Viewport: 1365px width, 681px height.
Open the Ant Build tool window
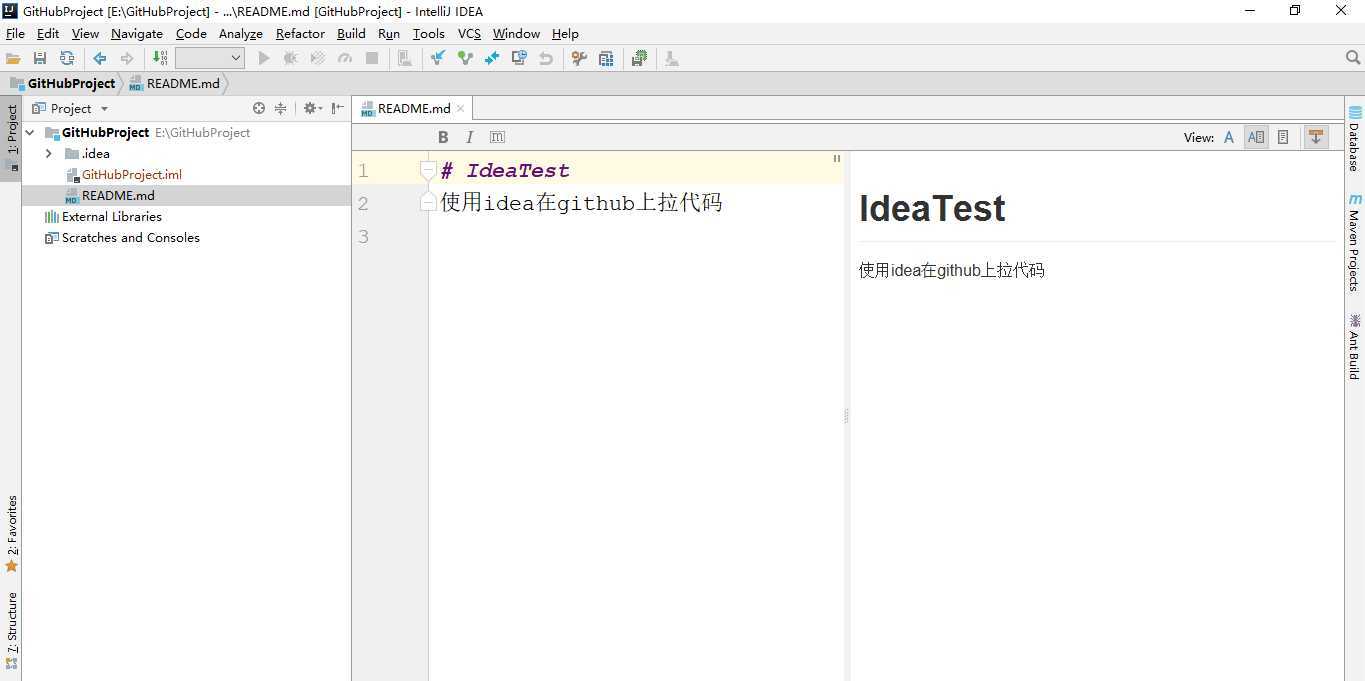[x=1355, y=347]
